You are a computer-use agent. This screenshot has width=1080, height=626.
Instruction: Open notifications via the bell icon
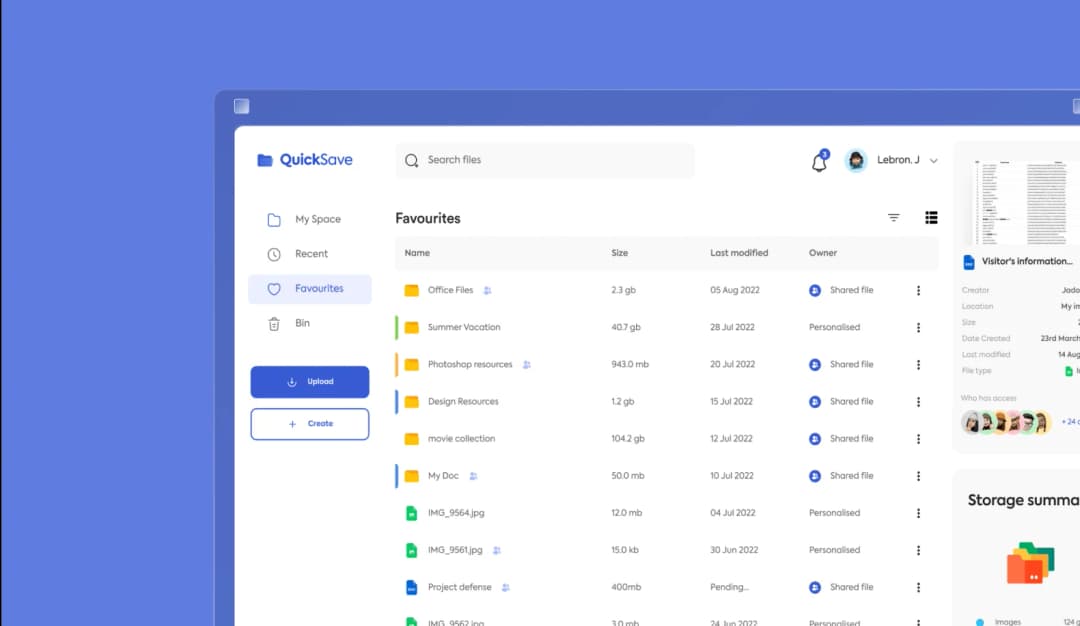tap(819, 161)
